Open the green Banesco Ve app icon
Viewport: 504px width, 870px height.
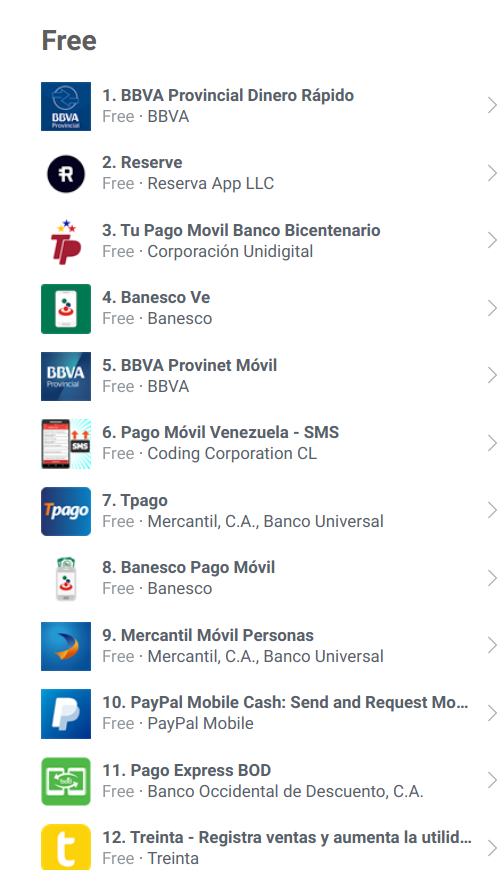click(x=65, y=309)
